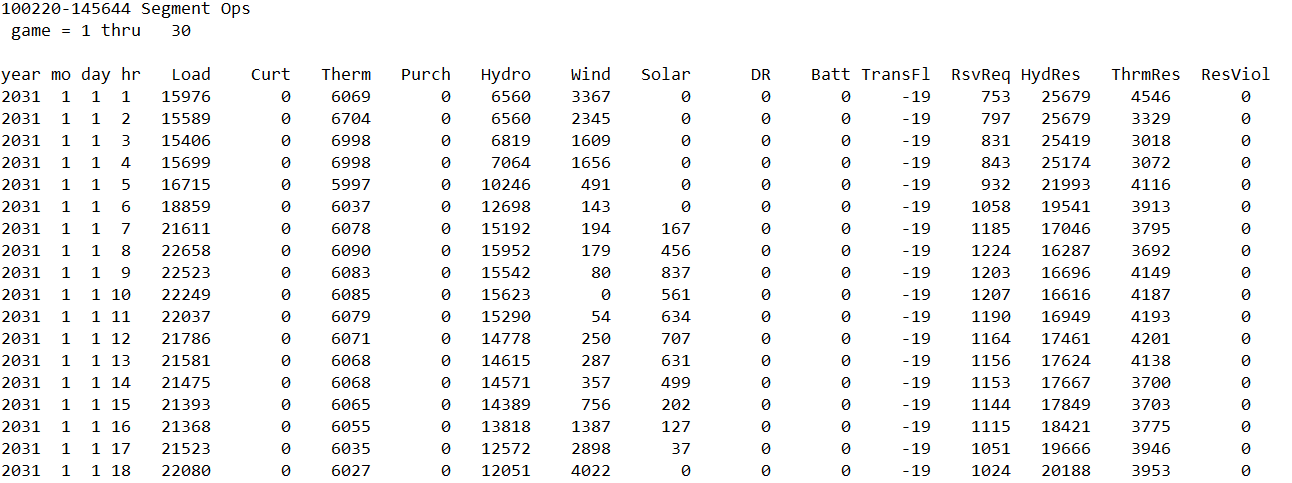Click the Solar column header
1292x483 pixels.
[665, 75]
